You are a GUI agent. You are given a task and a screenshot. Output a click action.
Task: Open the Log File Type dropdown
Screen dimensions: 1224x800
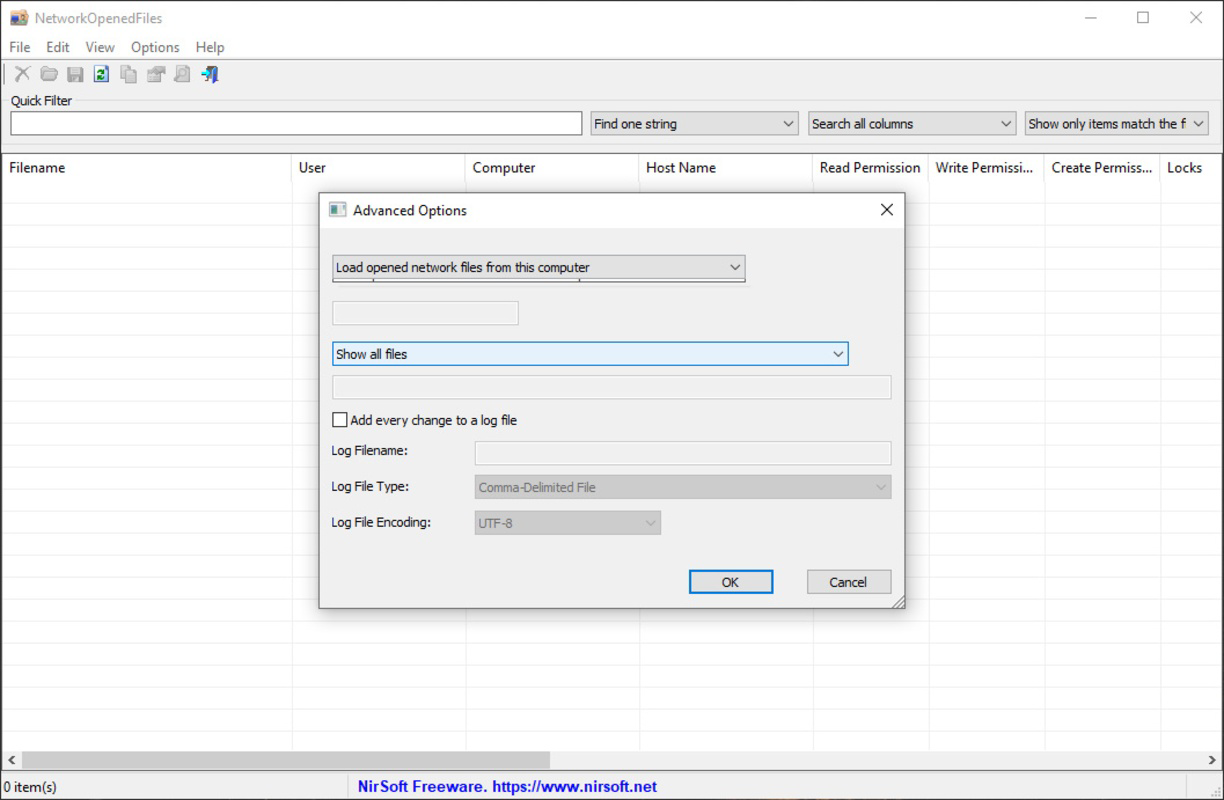(683, 487)
